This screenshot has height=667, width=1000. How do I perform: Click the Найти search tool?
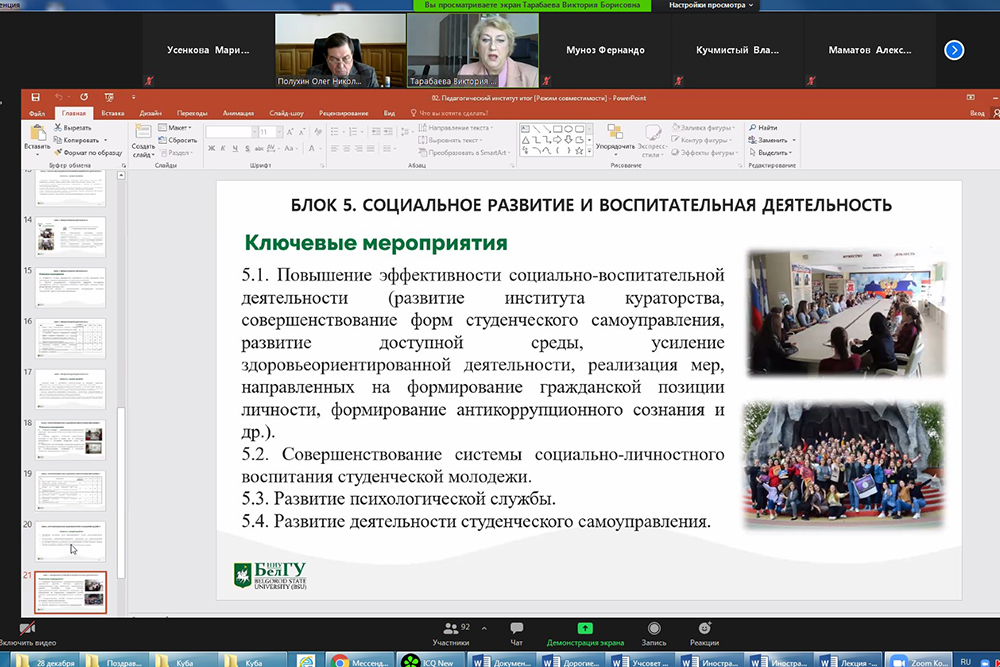point(762,128)
